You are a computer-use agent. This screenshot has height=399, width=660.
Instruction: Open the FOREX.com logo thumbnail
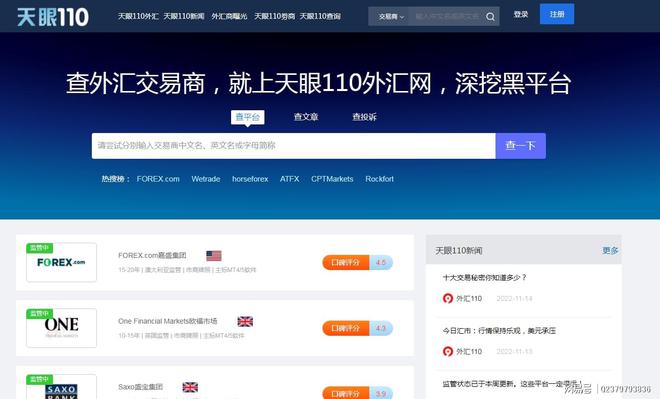(61, 262)
